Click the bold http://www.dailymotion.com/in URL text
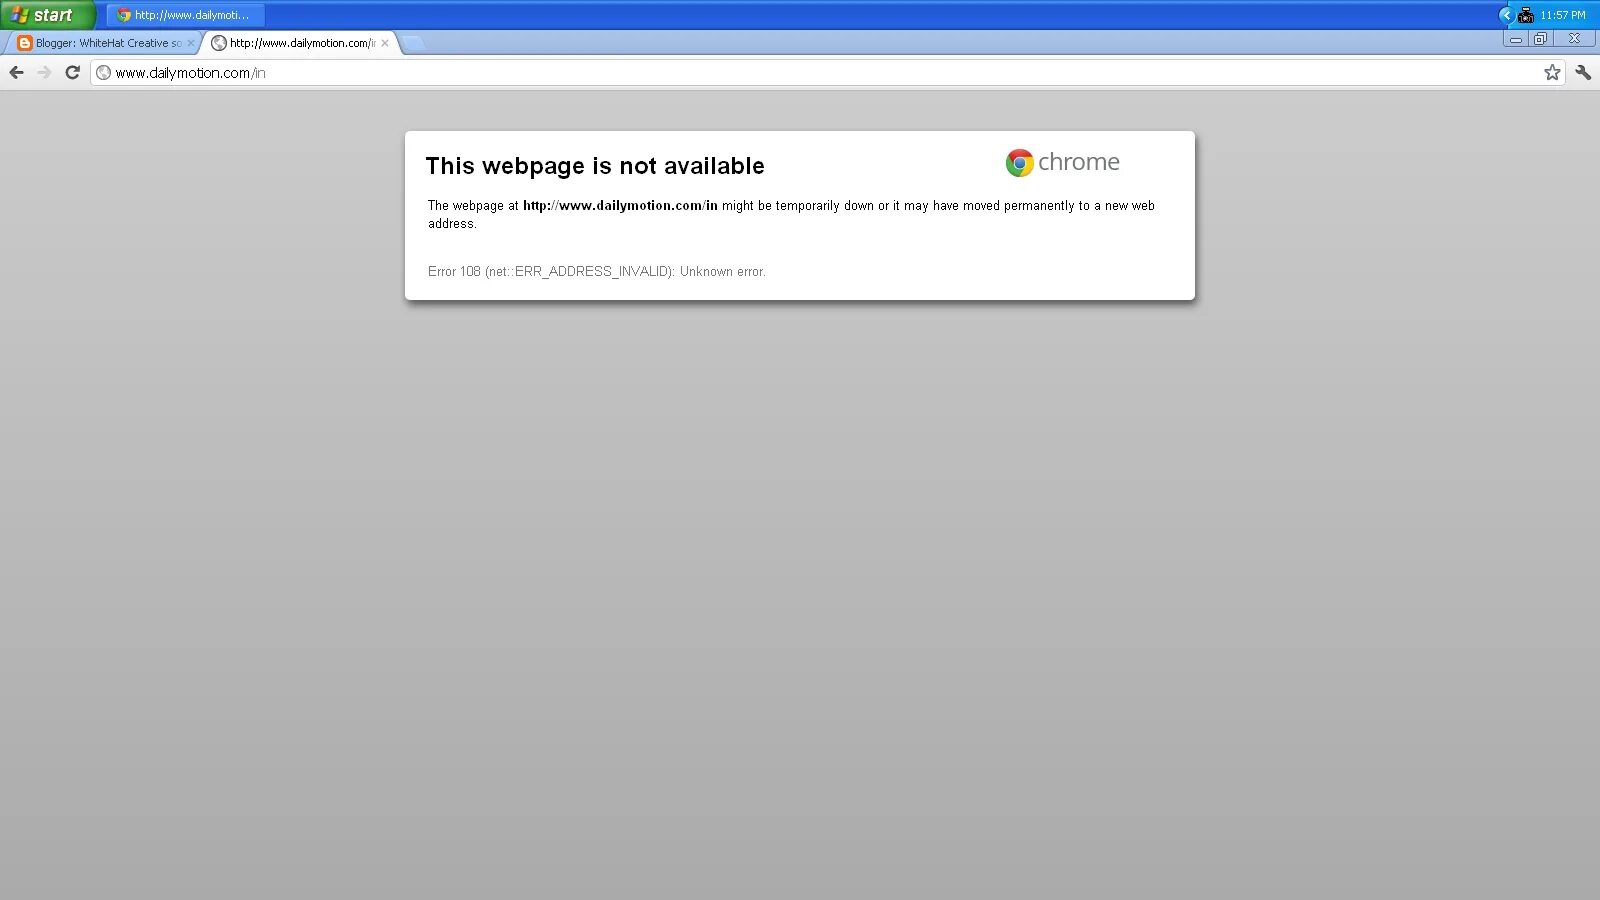Screen dimensions: 1600x900 click(620, 206)
